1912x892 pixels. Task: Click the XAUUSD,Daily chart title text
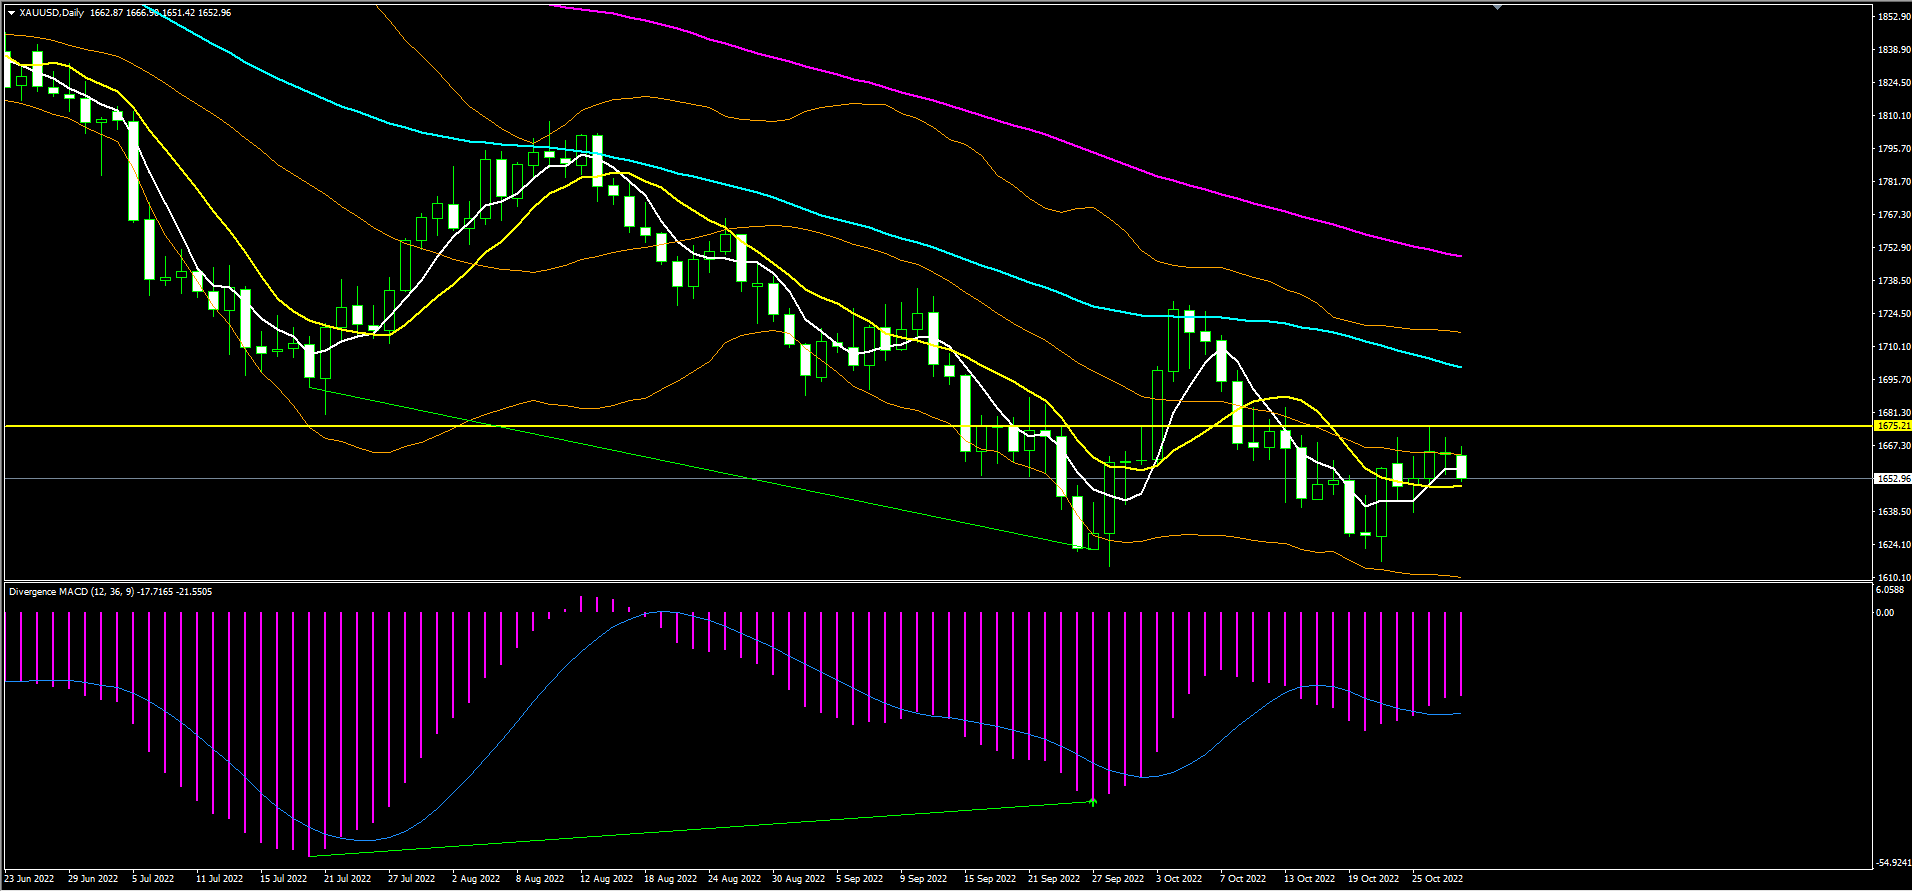point(52,13)
